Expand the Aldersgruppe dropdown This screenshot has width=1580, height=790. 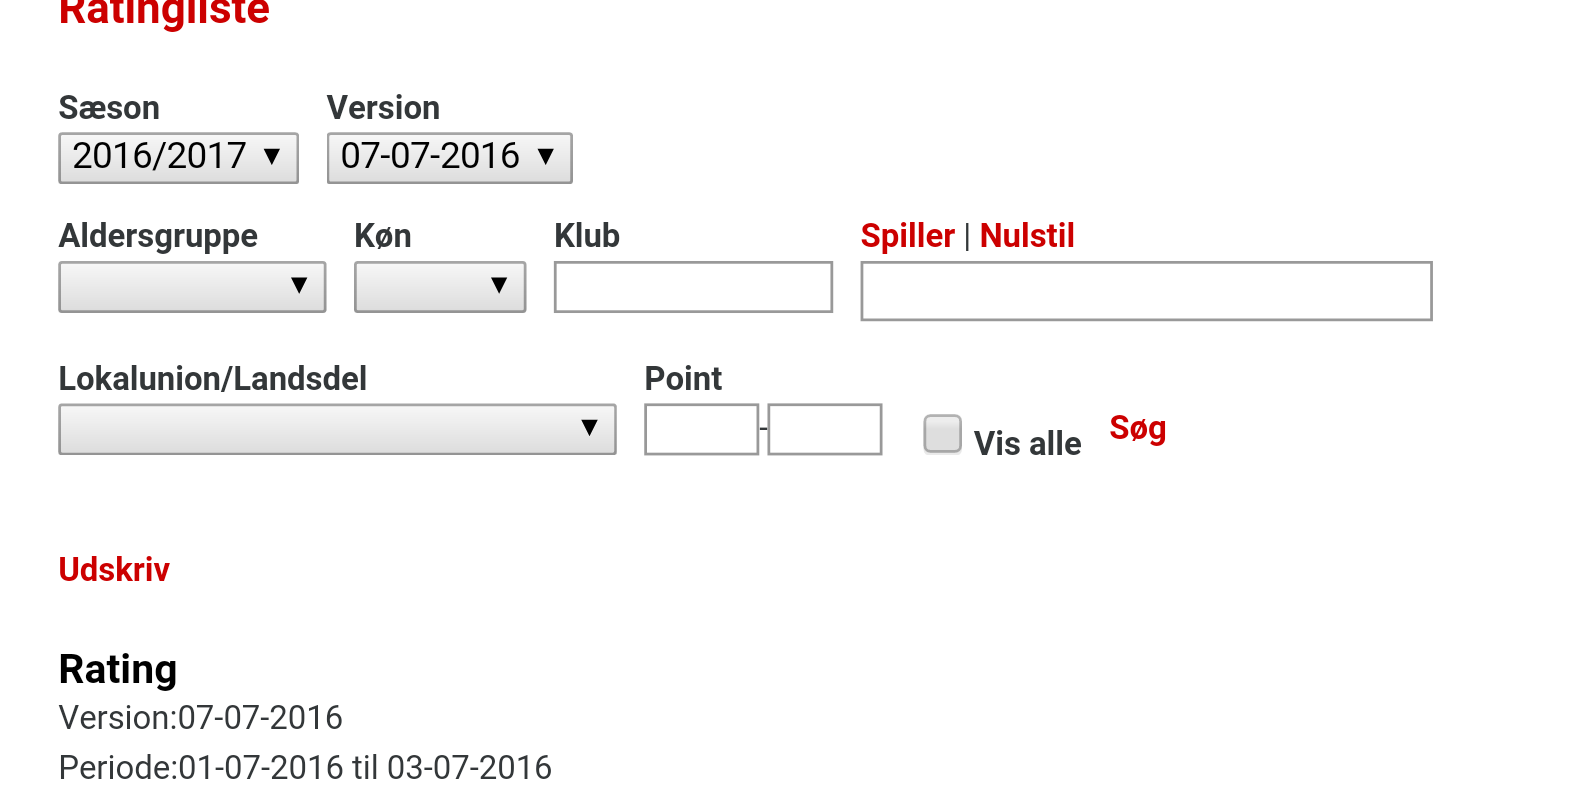pyautogui.click(x=192, y=287)
